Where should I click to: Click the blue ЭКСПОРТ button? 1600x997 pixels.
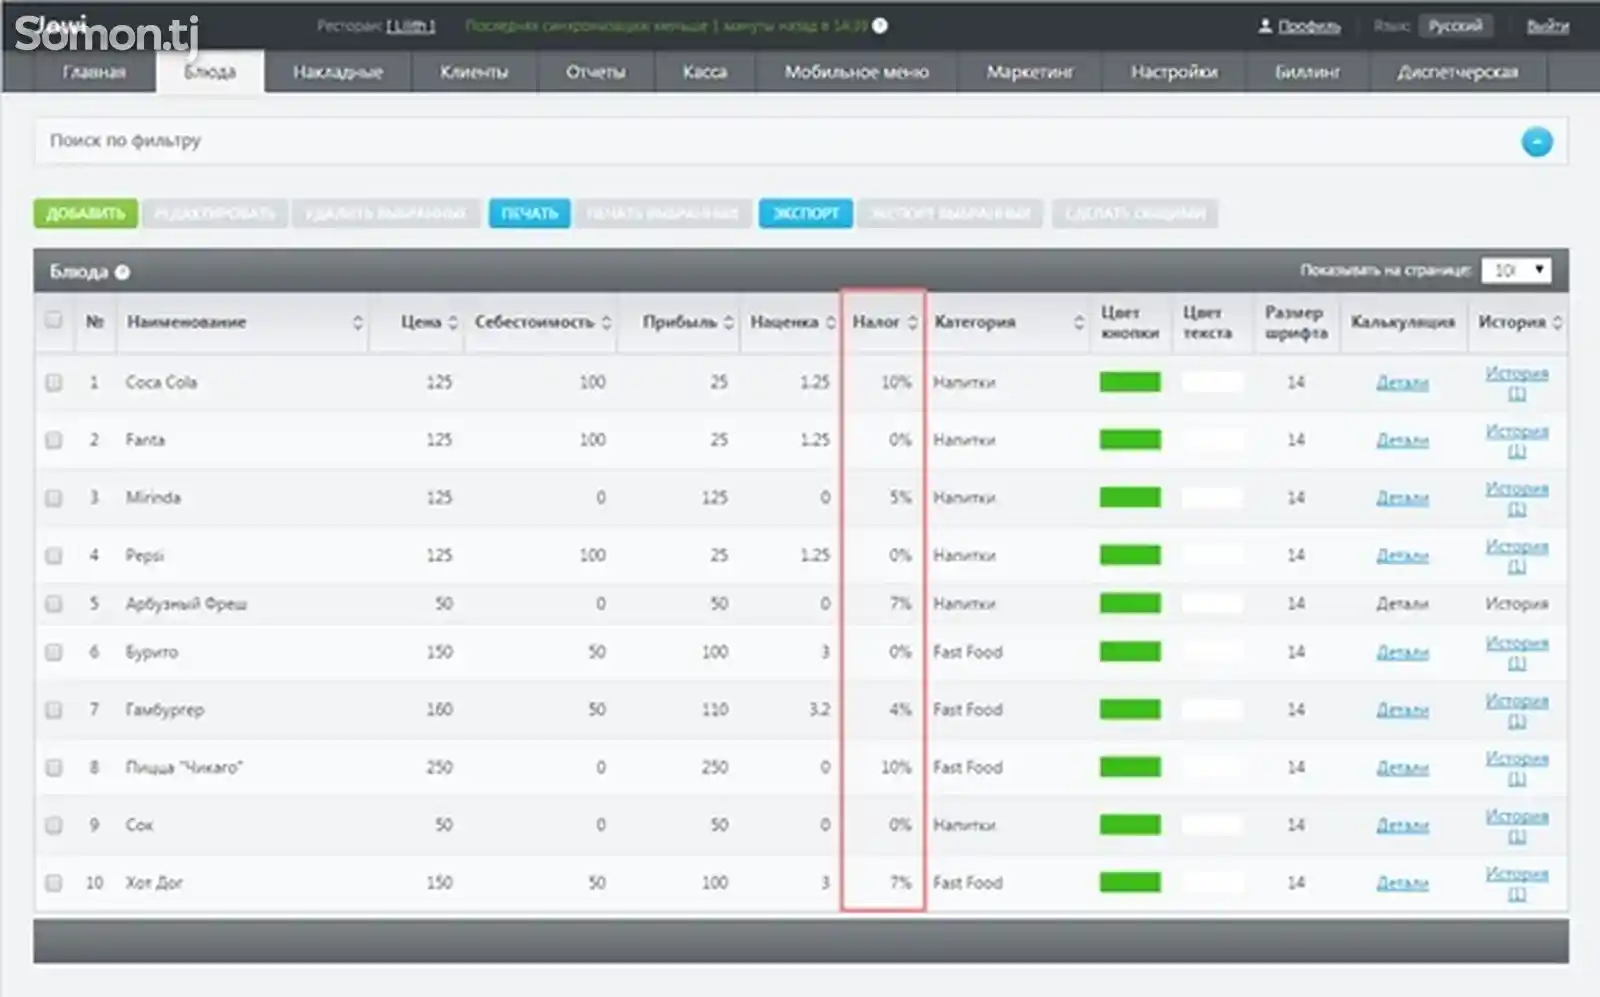point(806,213)
